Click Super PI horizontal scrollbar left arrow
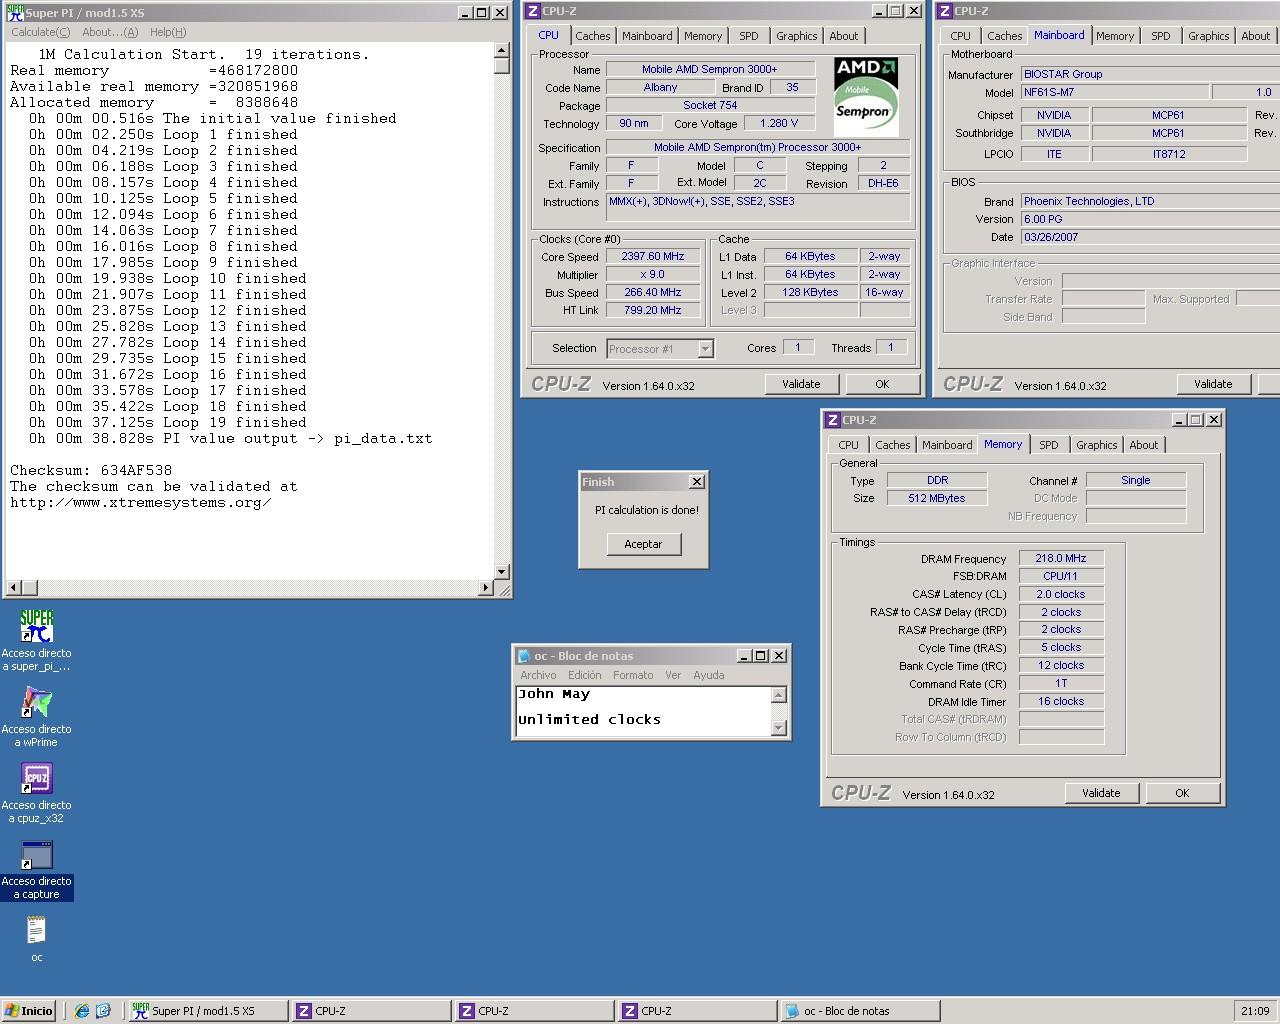This screenshot has width=1280, height=1024. point(13,587)
